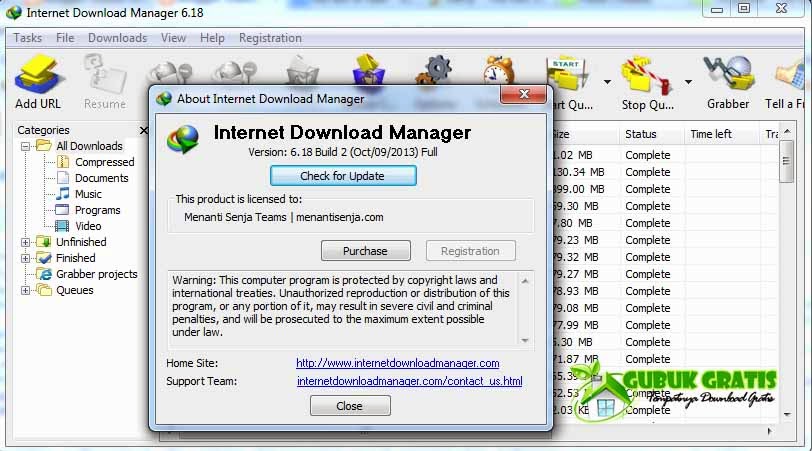Click the IDM icon in main title bar
Image resolution: width=812 pixels, height=451 pixels.
[13, 12]
